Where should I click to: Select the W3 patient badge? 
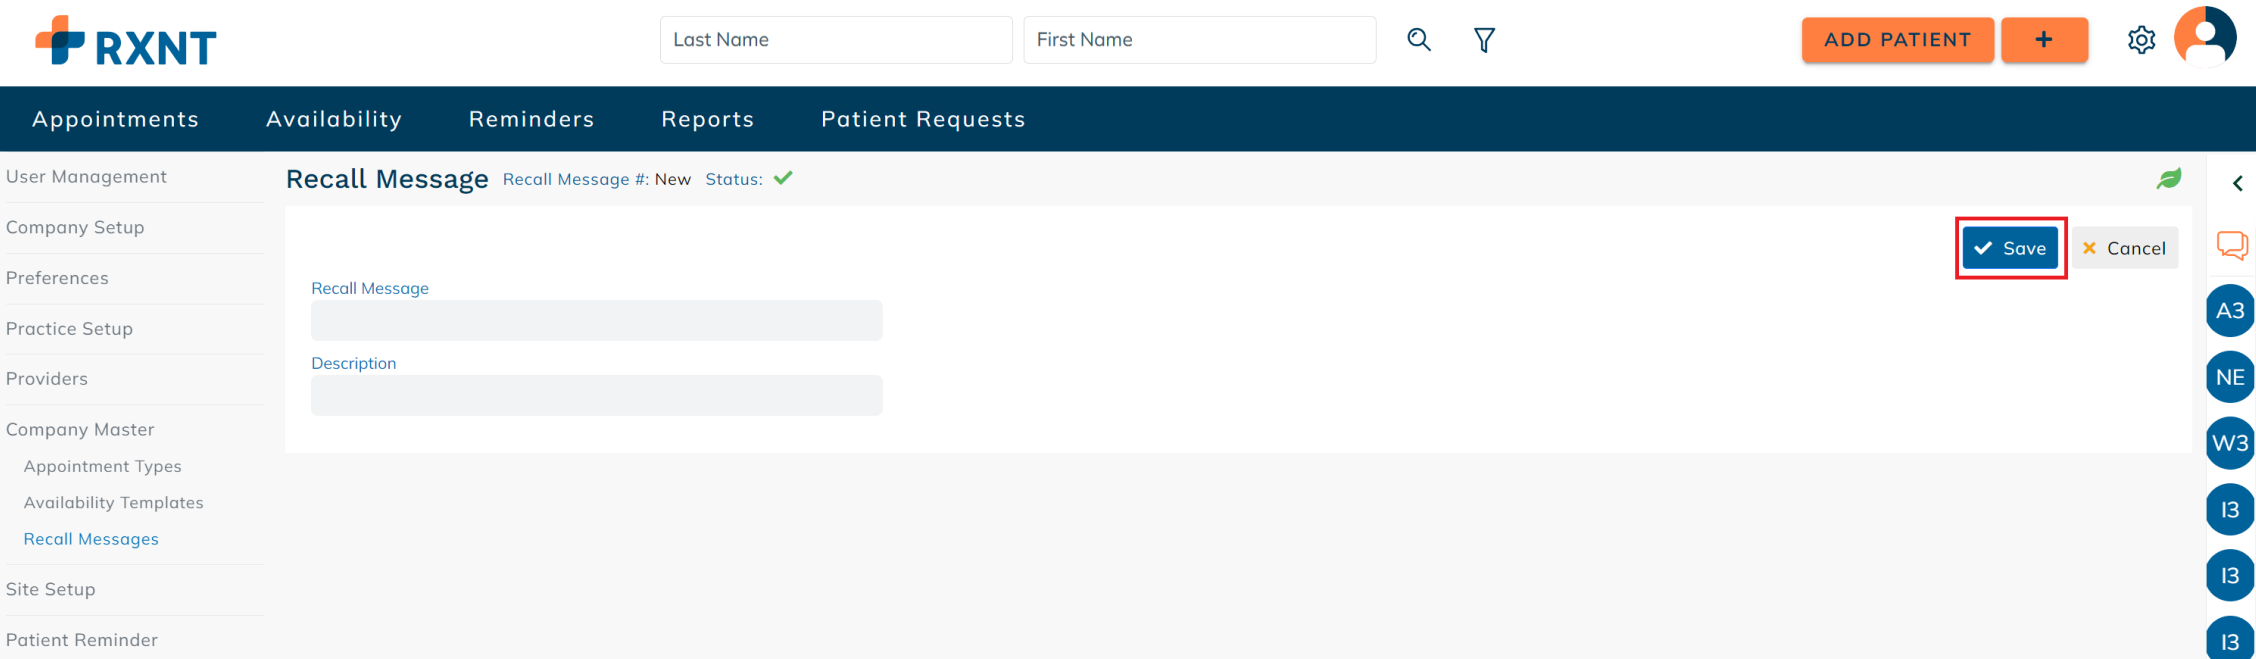pos(2230,443)
